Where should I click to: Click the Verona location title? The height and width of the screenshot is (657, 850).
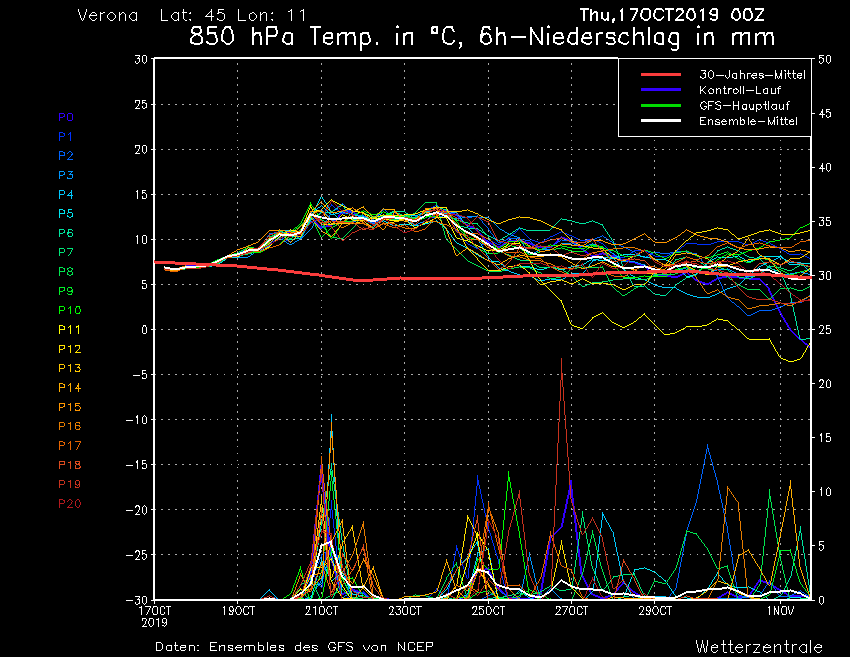(x=108, y=15)
